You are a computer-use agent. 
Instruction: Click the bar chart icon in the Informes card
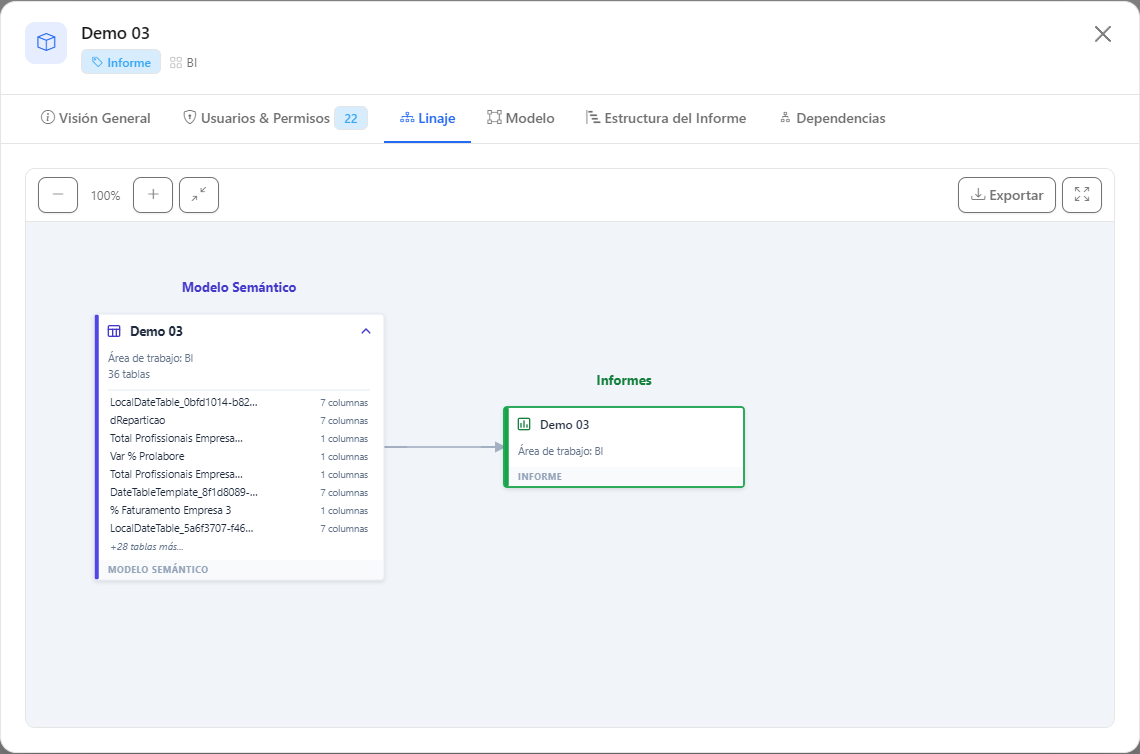point(524,425)
